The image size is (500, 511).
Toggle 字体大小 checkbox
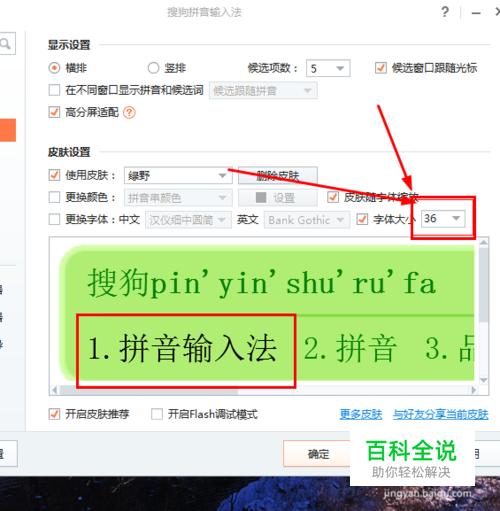click(x=362, y=219)
